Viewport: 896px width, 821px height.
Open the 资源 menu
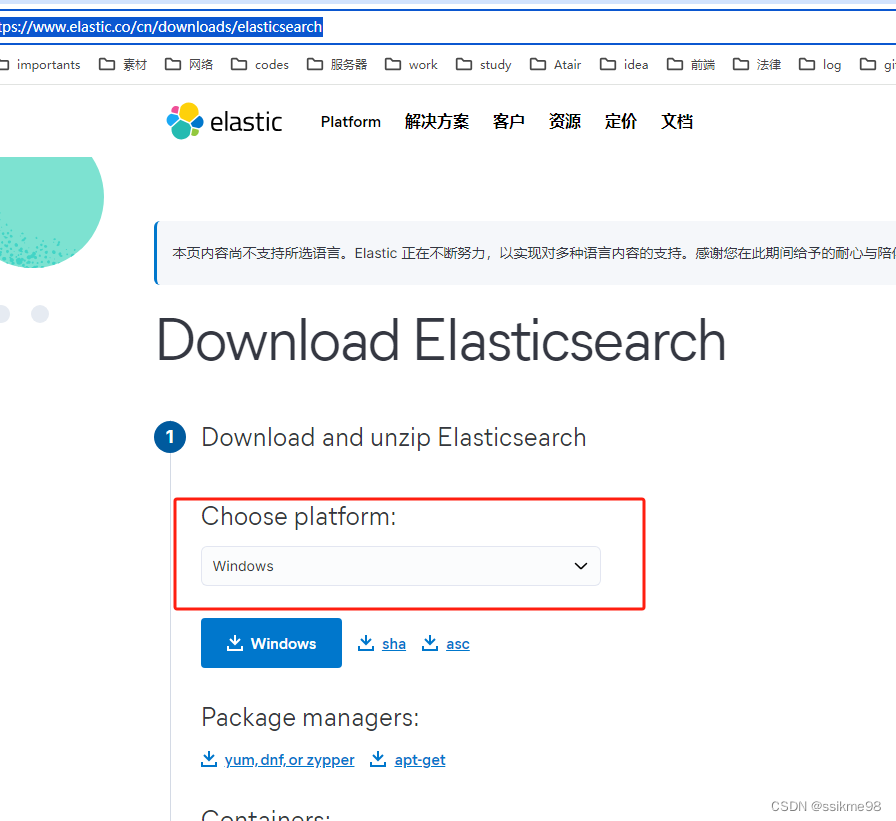[565, 122]
